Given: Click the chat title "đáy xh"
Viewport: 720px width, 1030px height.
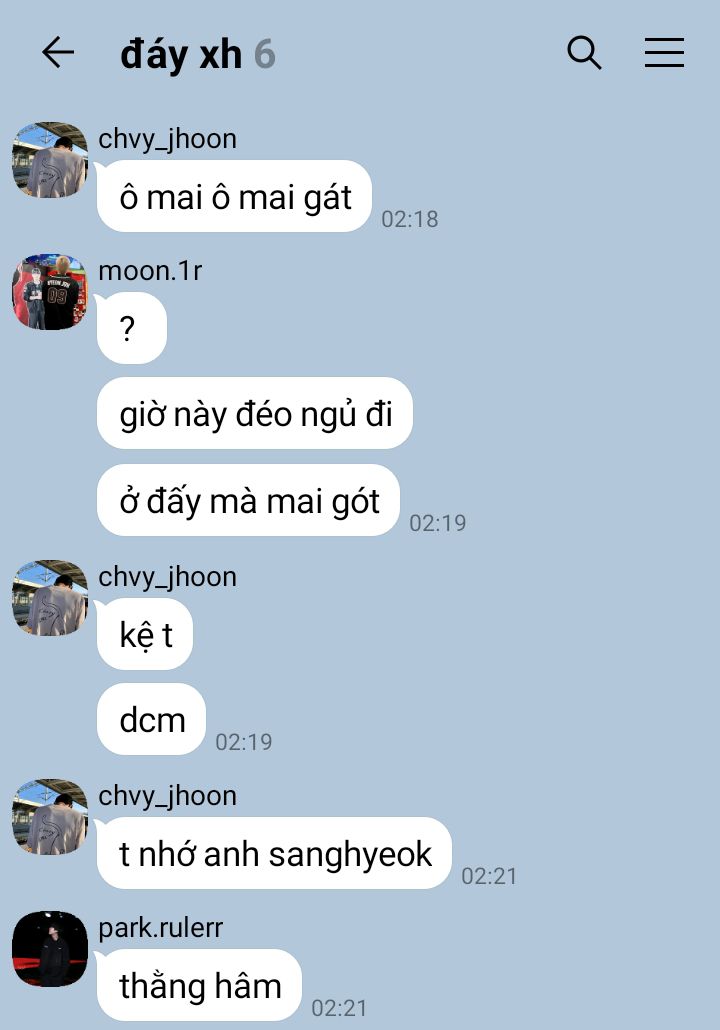Looking at the screenshot, I should [181, 54].
